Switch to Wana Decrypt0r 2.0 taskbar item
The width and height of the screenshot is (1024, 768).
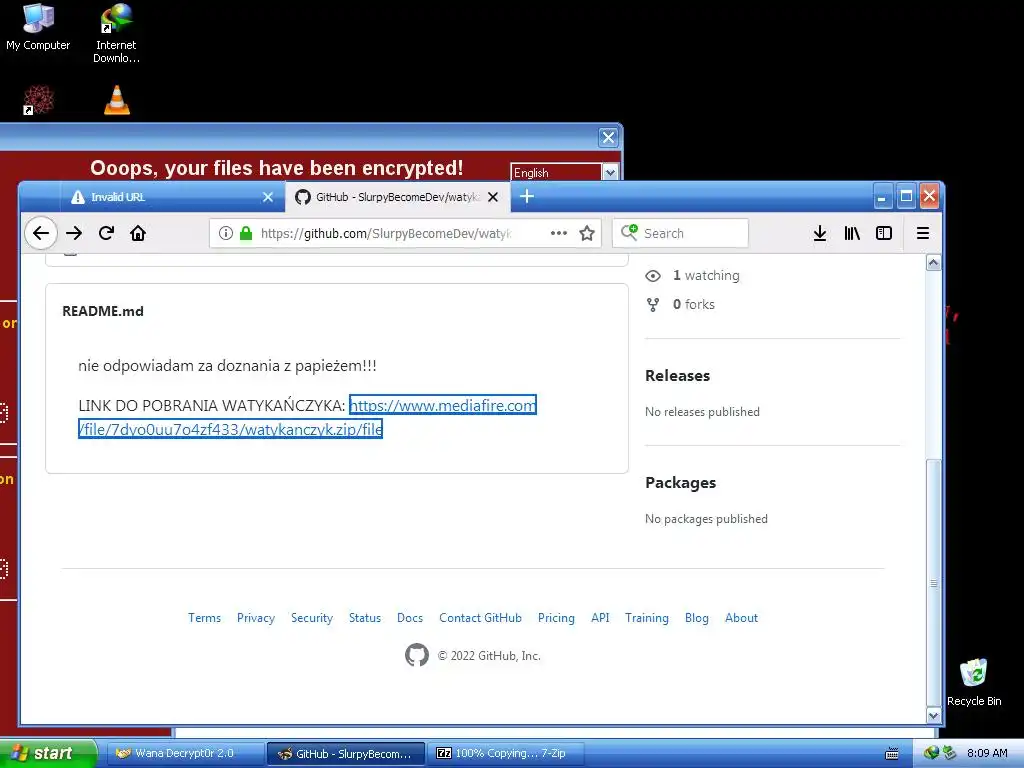185,753
